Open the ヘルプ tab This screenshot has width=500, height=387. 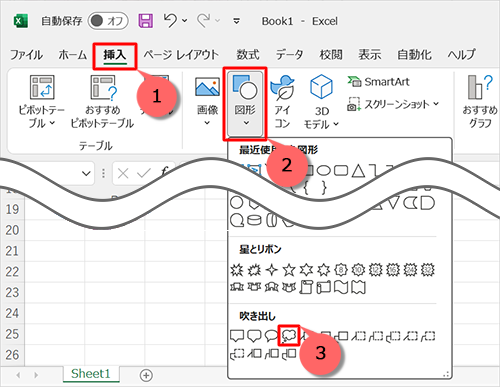point(461,55)
